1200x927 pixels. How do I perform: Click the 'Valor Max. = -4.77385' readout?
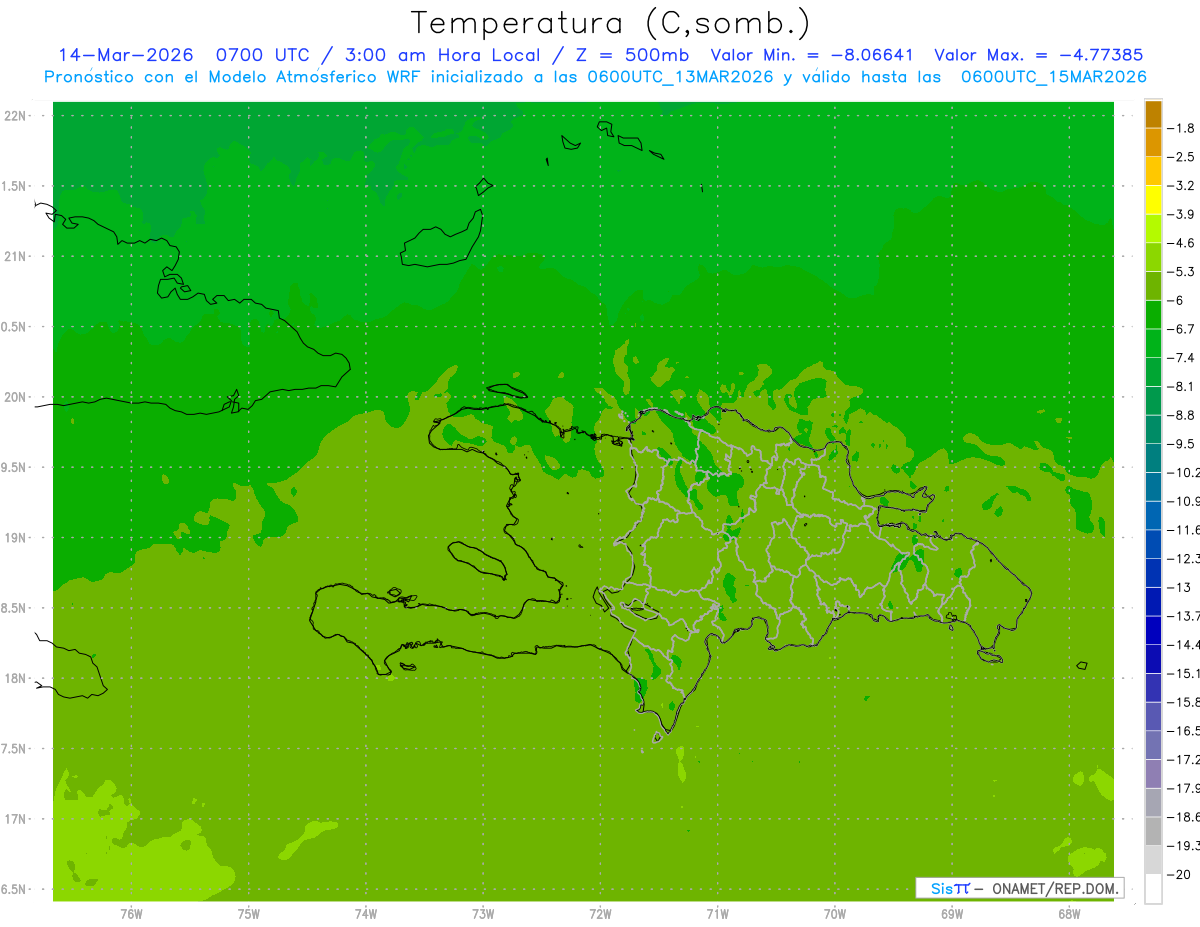[x=1038, y=55]
